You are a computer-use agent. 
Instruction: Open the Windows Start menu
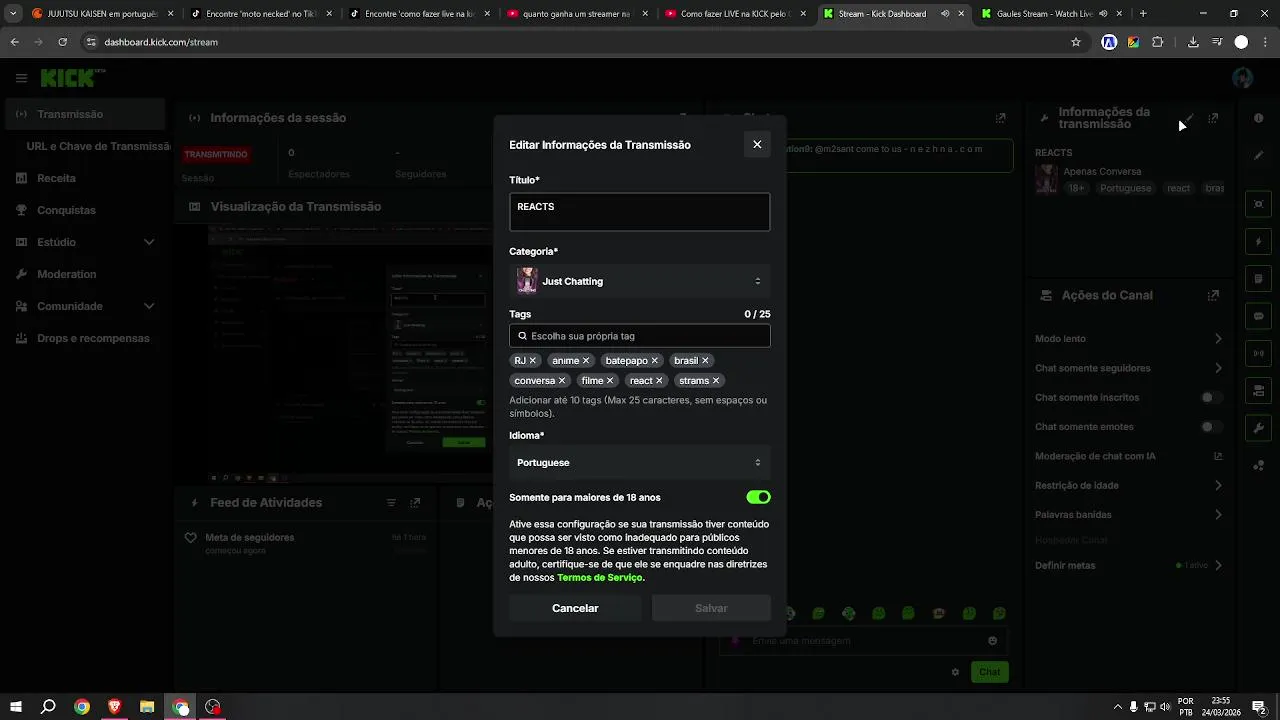pos(15,707)
